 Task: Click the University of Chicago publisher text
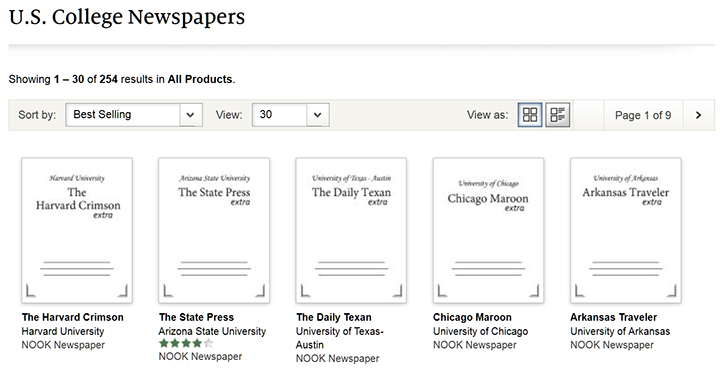pos(480,331)
